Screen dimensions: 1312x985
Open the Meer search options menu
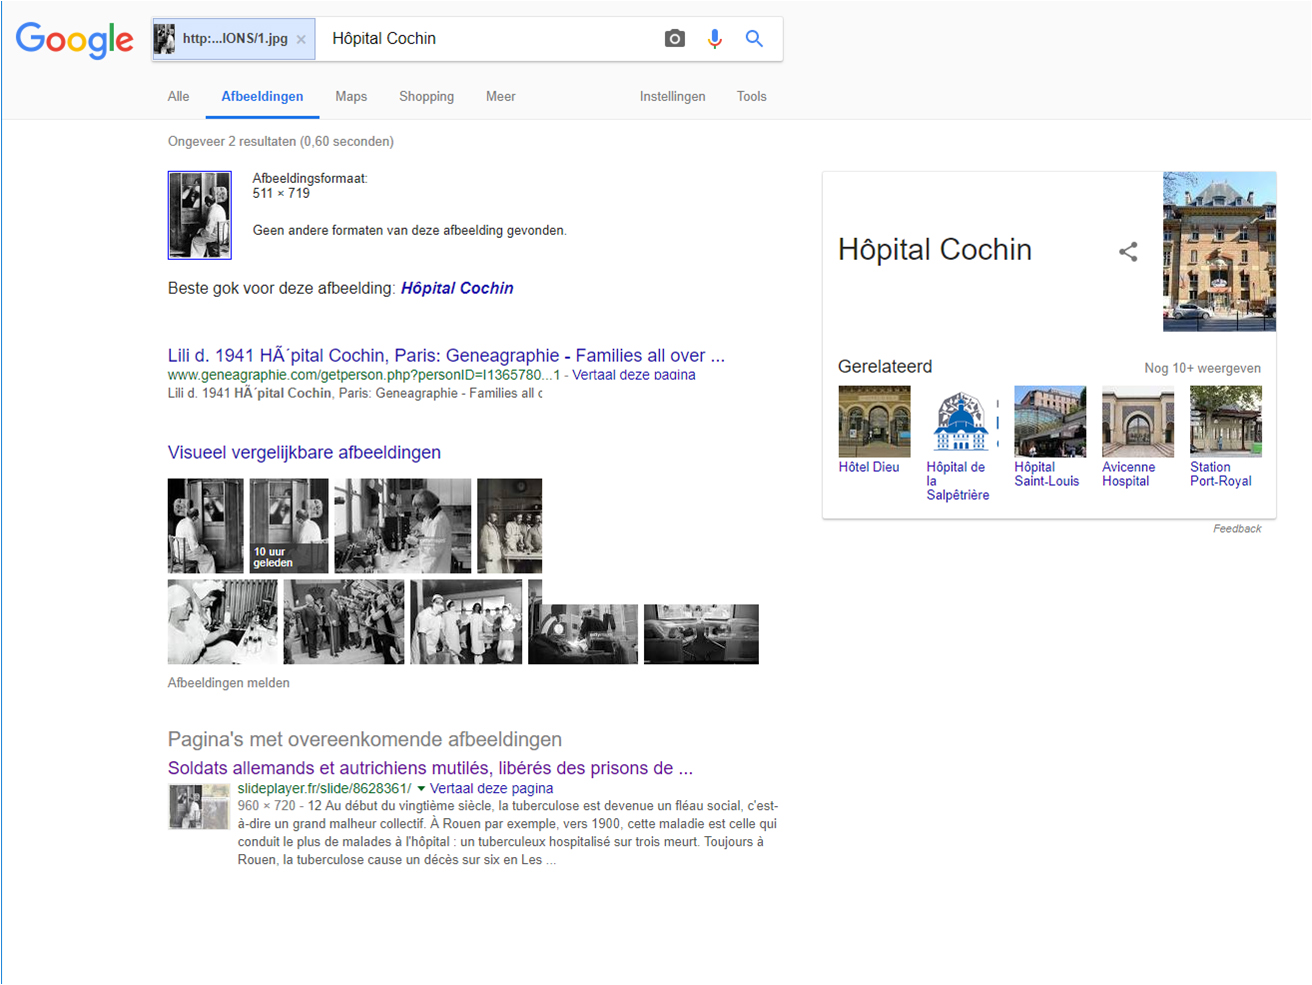(x=500, y=97)
